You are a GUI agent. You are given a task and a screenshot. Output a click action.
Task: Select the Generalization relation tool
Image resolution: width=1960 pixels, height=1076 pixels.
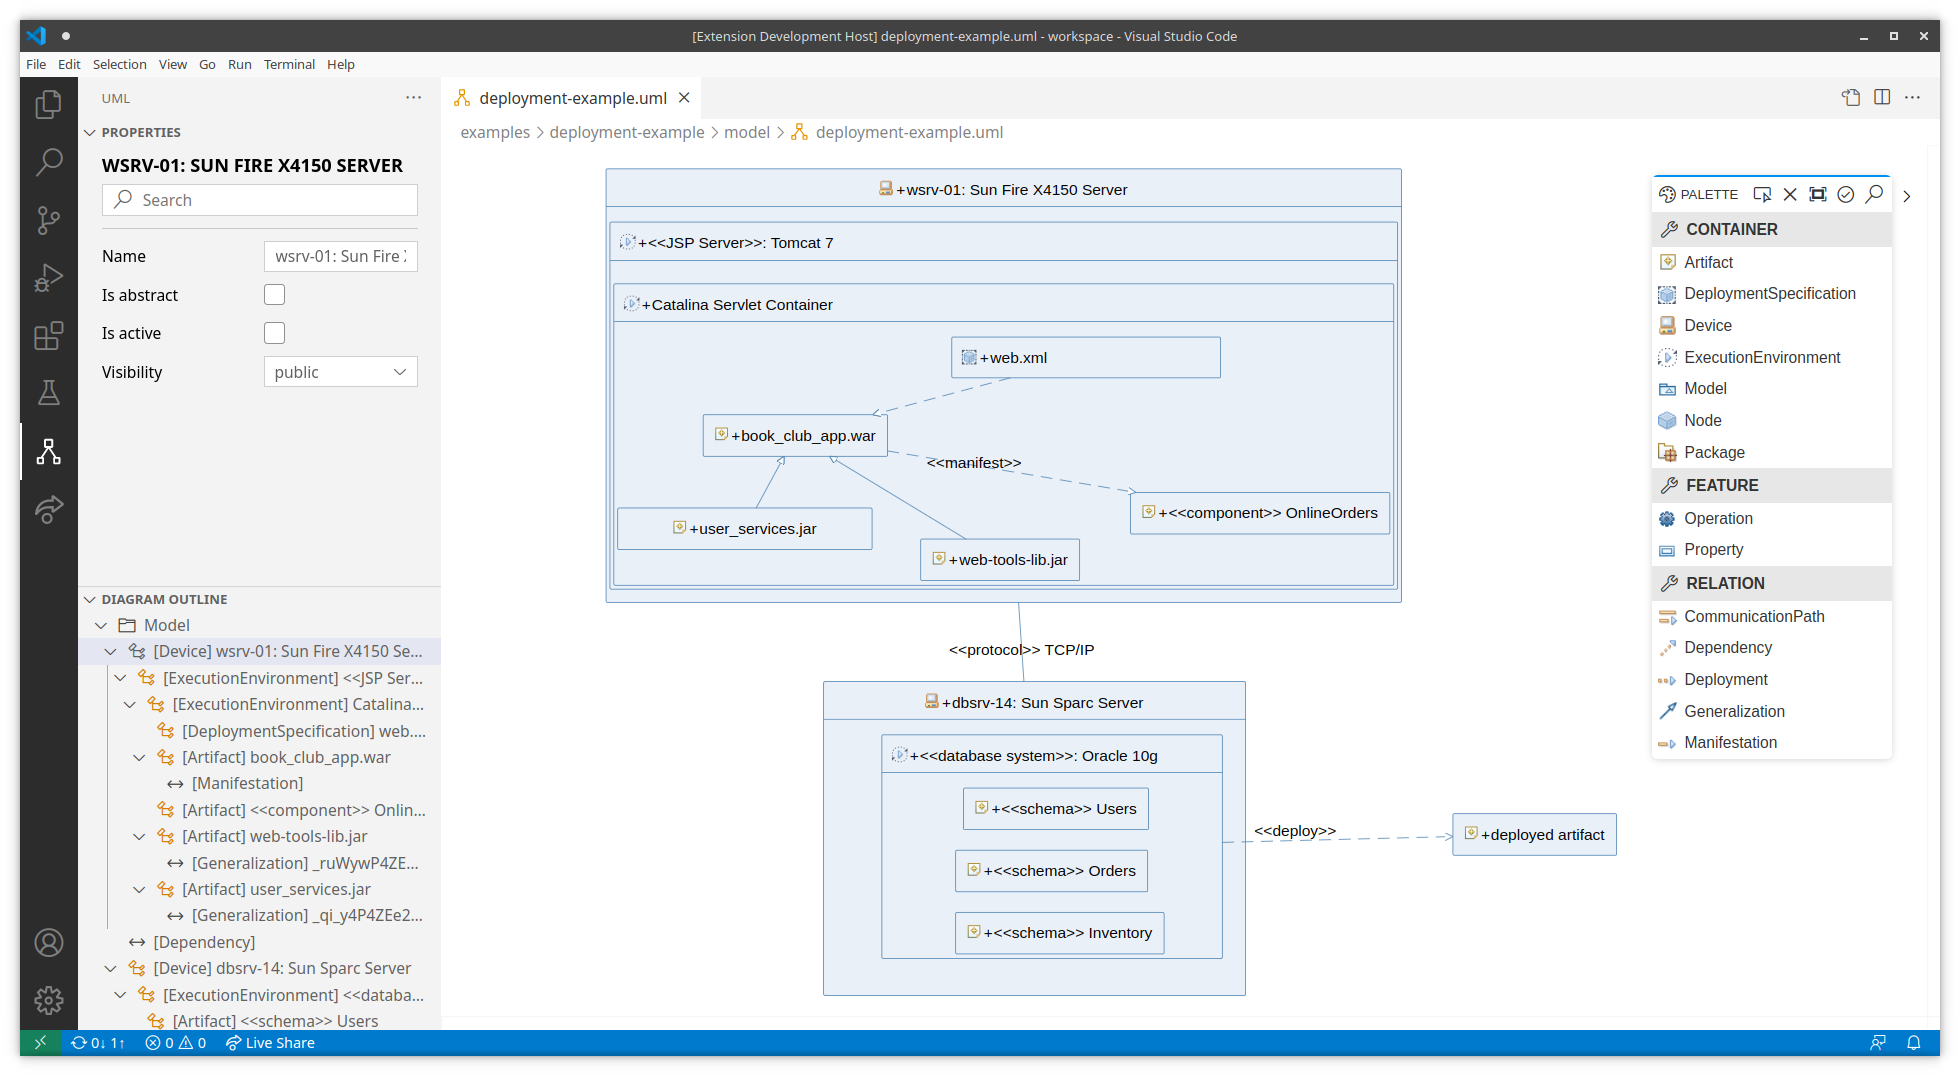pyautogui.click(x=1771, y=711)
